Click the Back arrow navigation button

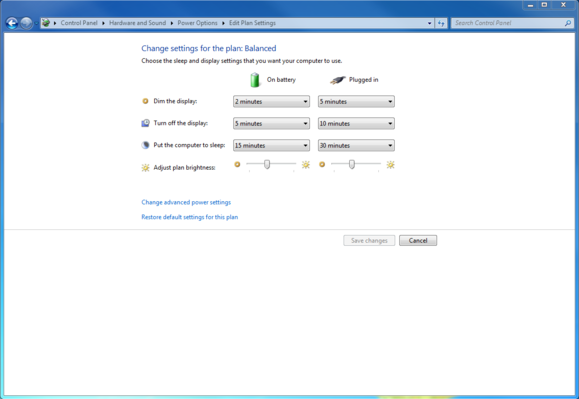[x=12, y=23]
